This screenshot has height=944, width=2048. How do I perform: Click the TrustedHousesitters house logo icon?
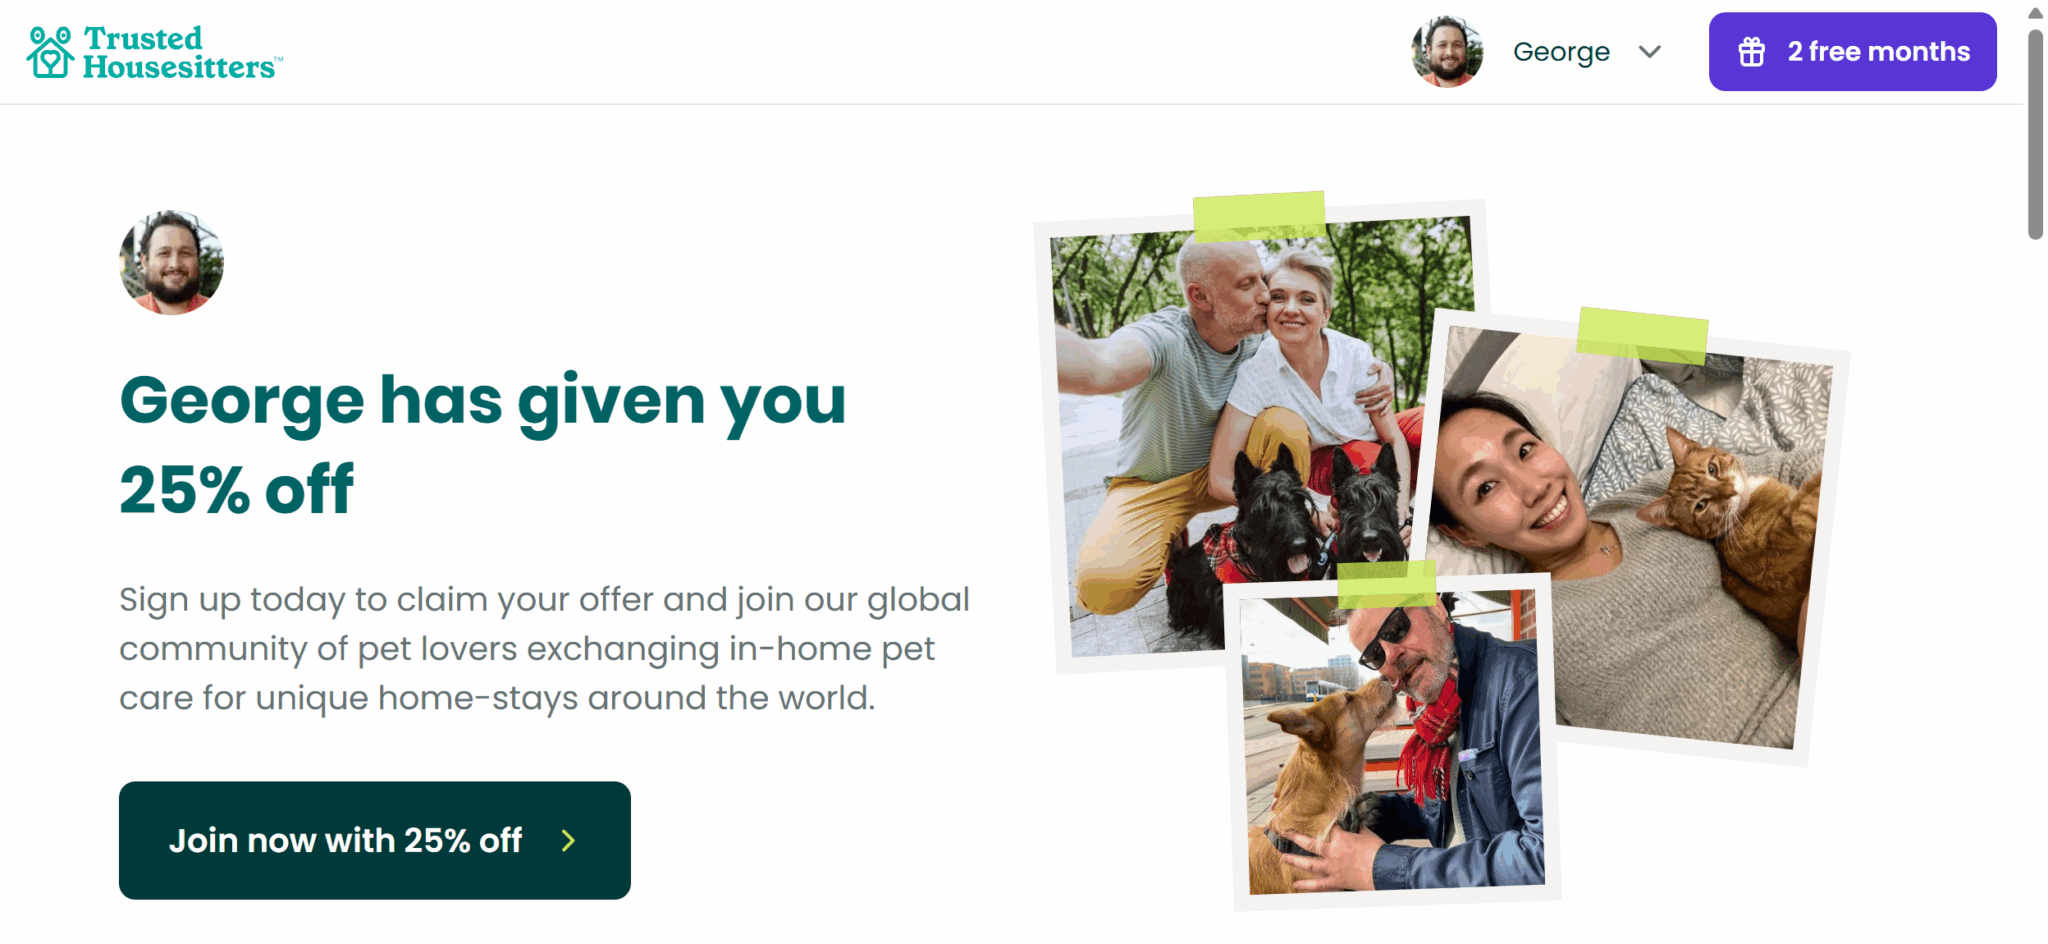[50, 52]
